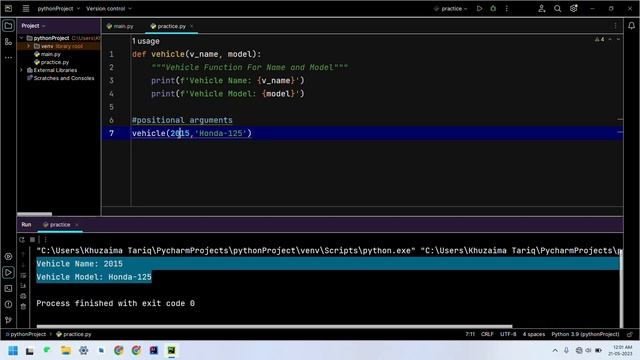Image resolution: width=640 pixels, height=360 pixels.
Task: Open the Problems tool window
Action: [8, 304]
